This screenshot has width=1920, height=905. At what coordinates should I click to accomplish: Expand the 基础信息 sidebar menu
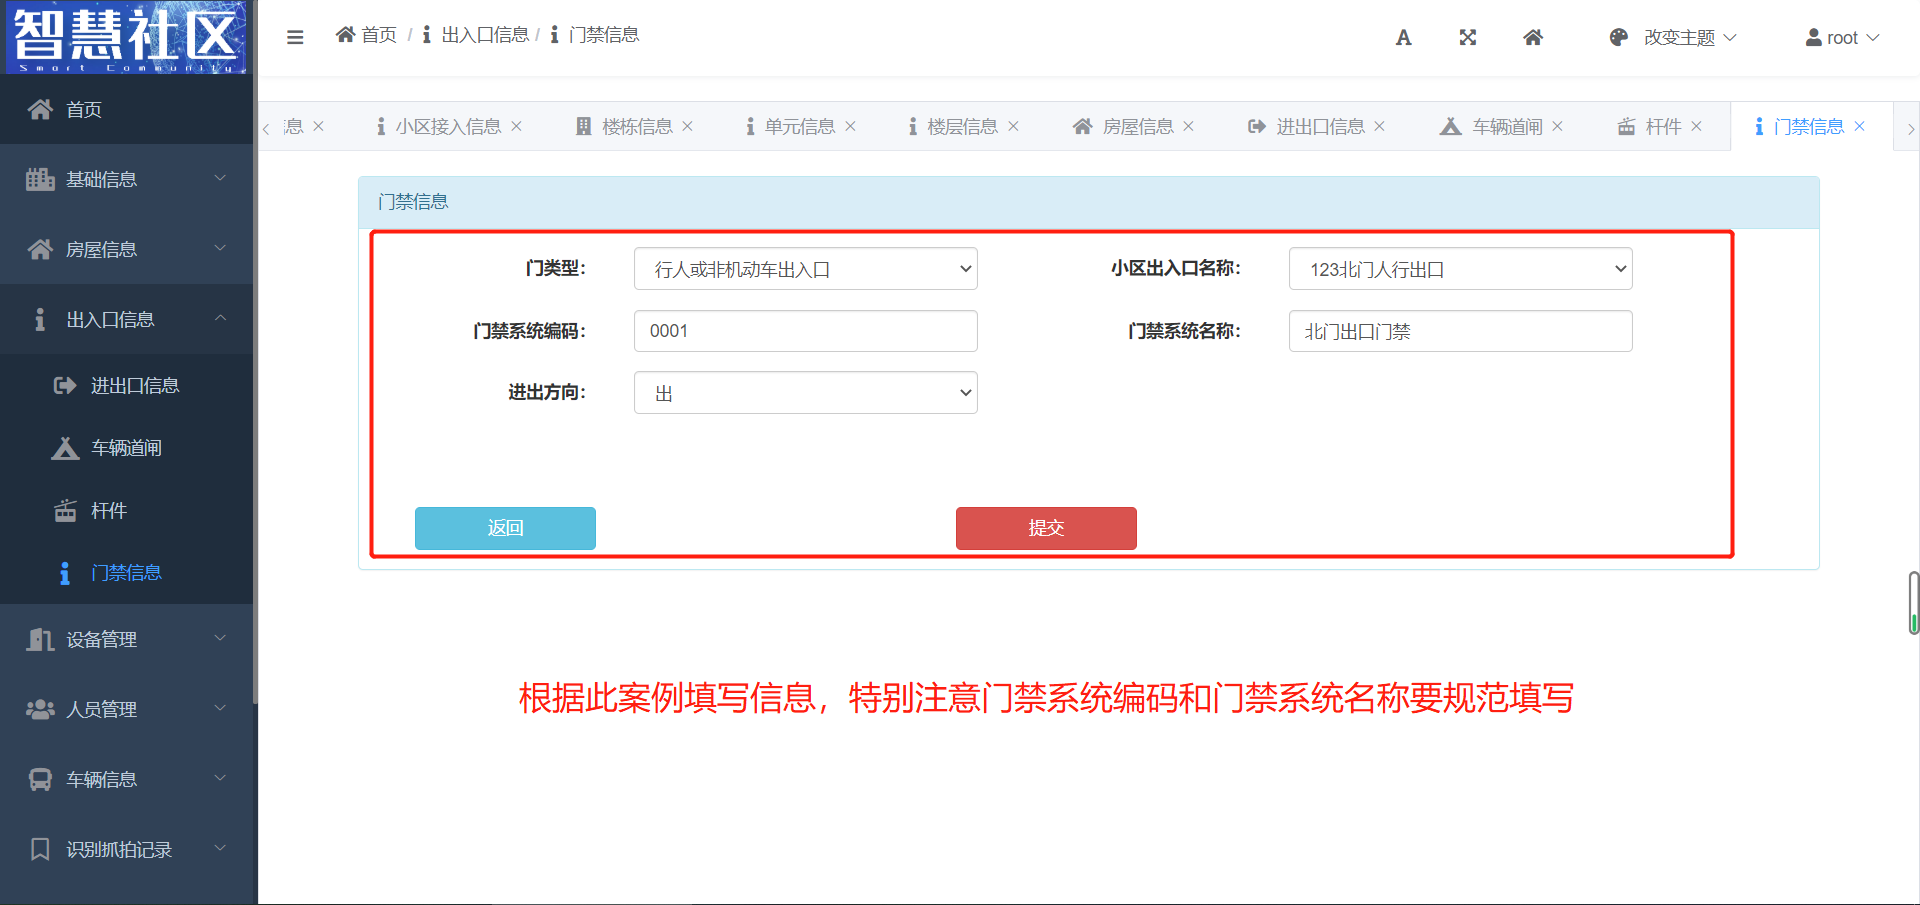(x=126, y=179)
